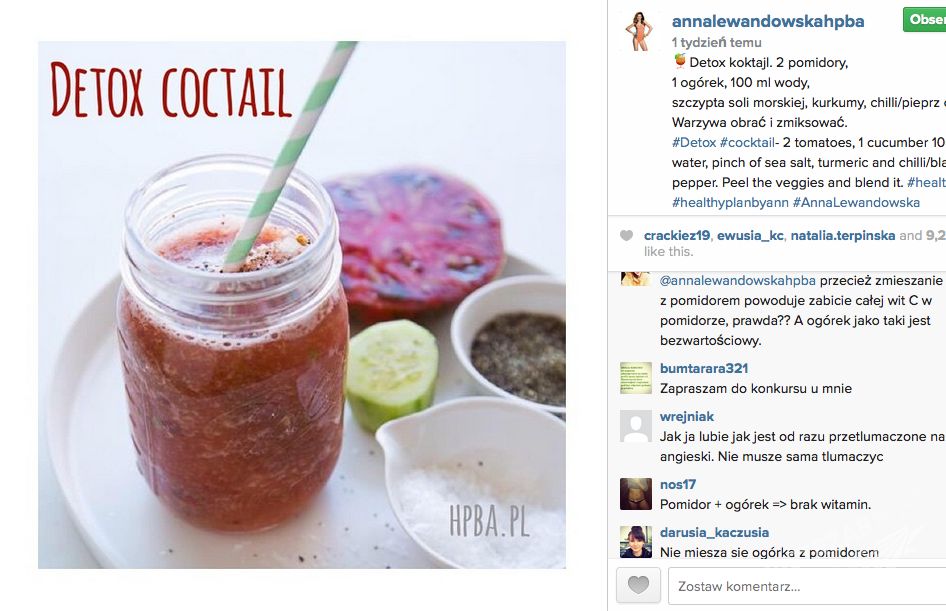Click the Detox cocktail photo
The height and width of the screenshot is (611, 946).
point(302,305)
